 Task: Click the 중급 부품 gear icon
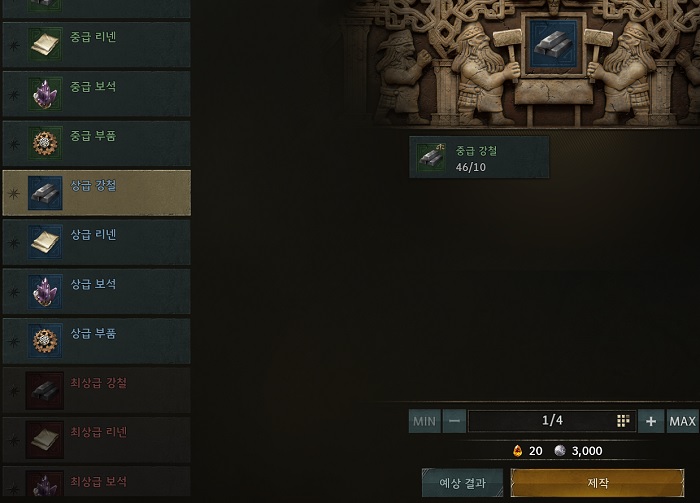coord(45,143)
